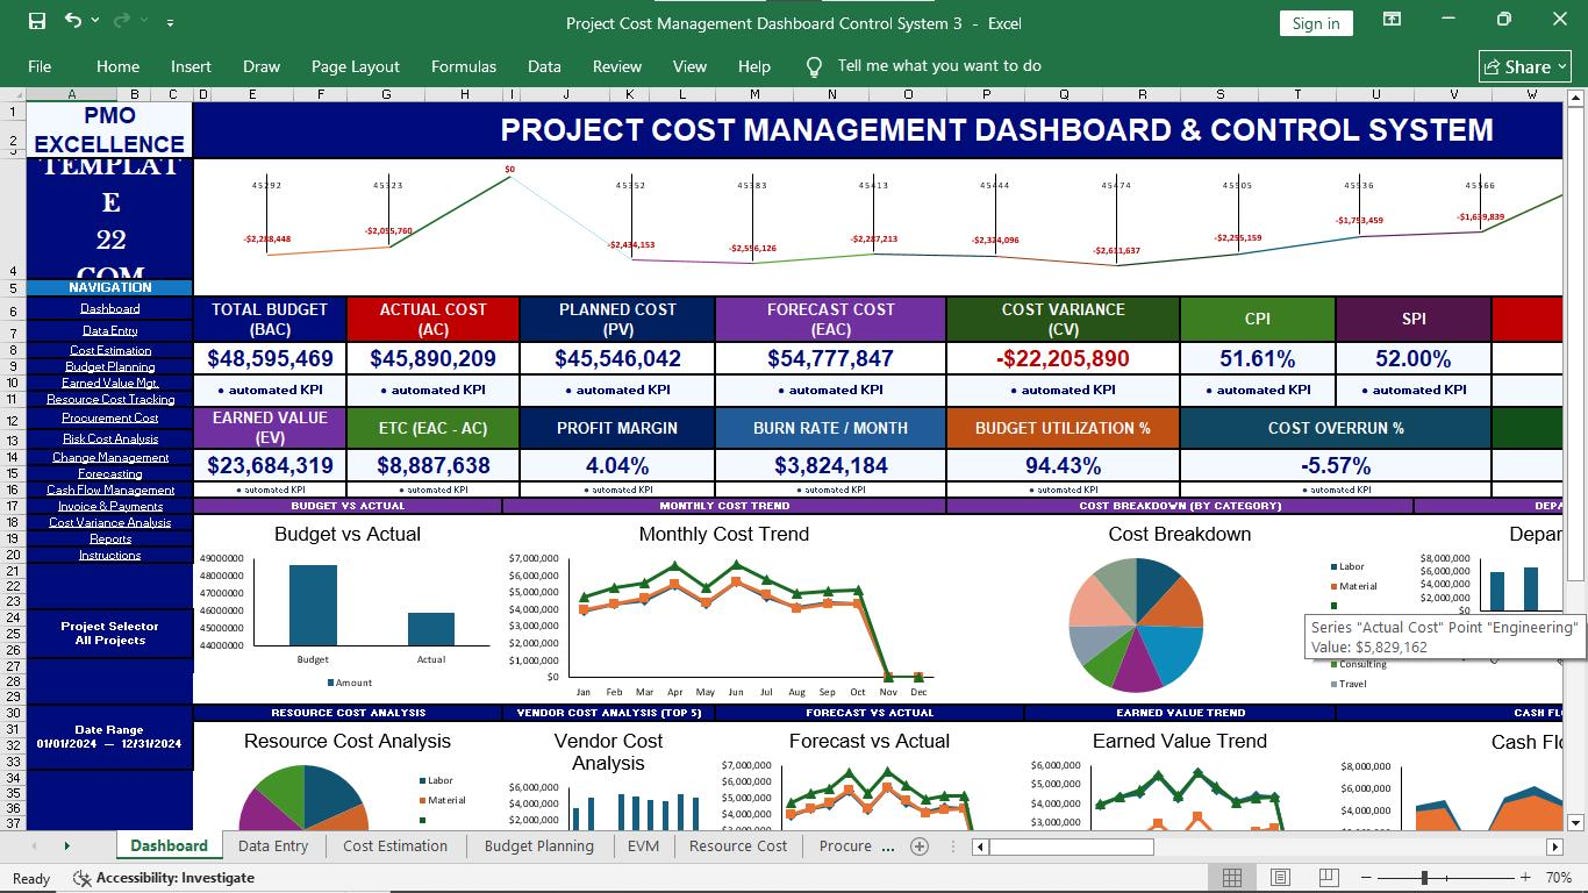Click the Select All corner triangle
1588x893 pixels.
point(13,95)
